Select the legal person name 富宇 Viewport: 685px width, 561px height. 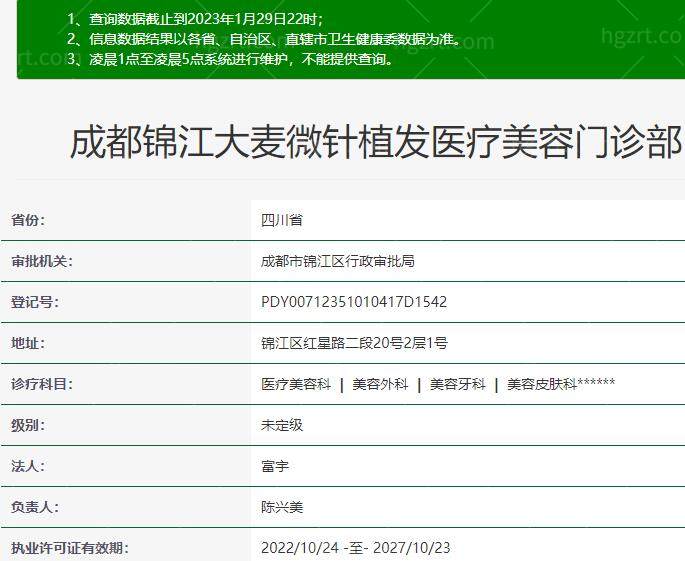tap(275, 466)
